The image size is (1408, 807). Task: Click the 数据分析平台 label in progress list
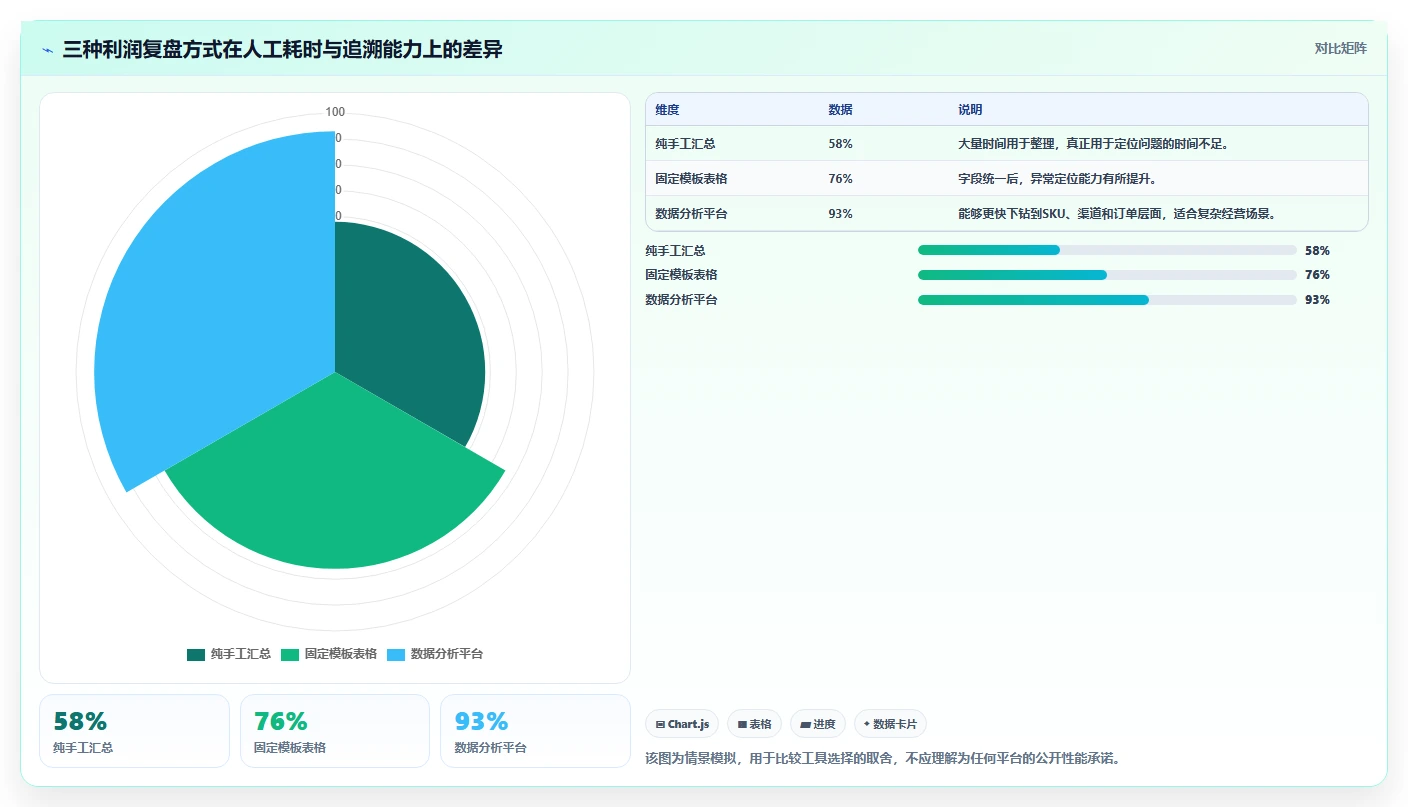[681, 300]
